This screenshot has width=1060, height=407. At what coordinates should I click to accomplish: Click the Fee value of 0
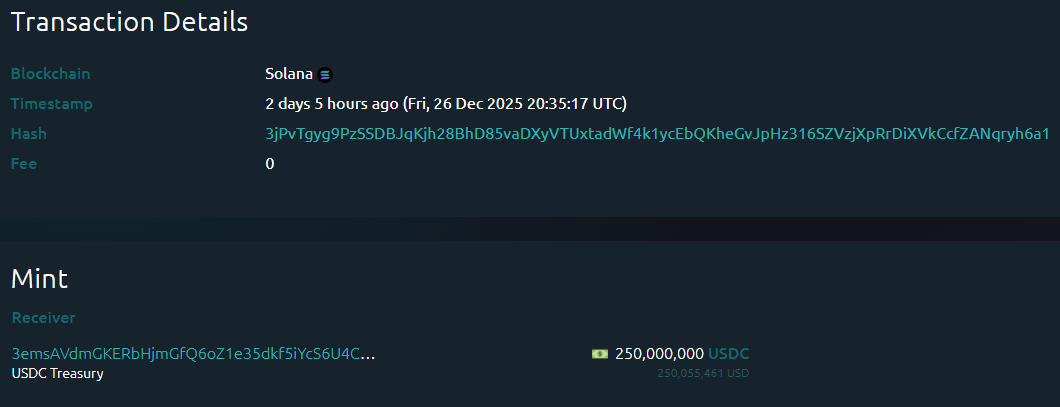(270, 164)
